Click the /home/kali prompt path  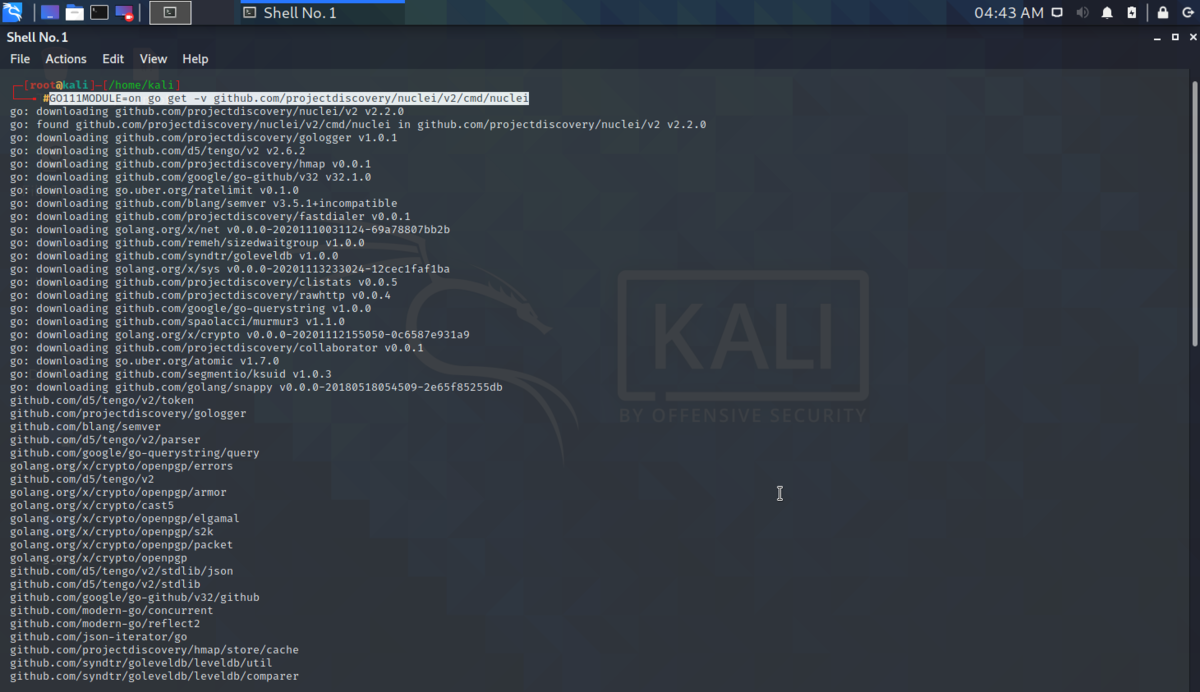[140, 85]
